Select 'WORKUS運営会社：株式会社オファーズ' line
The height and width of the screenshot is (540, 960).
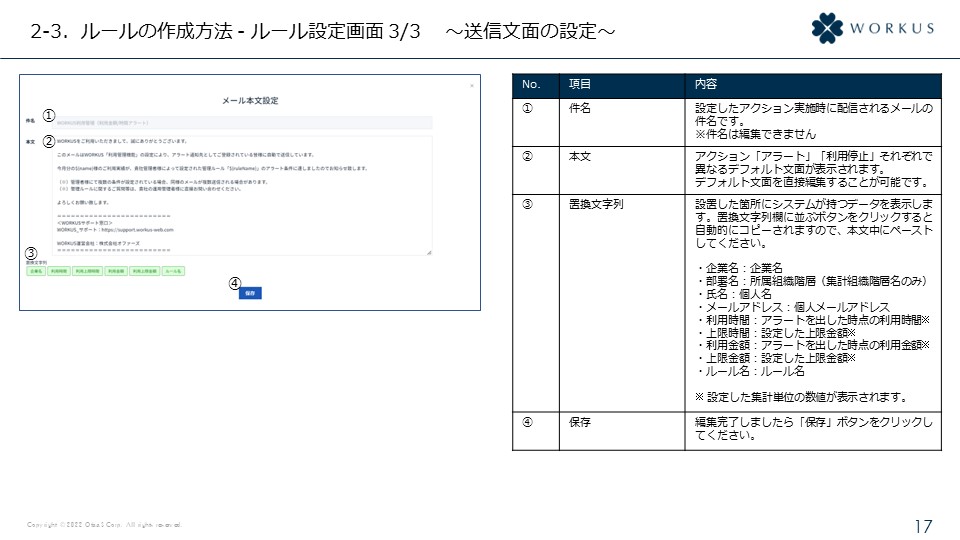98,244
